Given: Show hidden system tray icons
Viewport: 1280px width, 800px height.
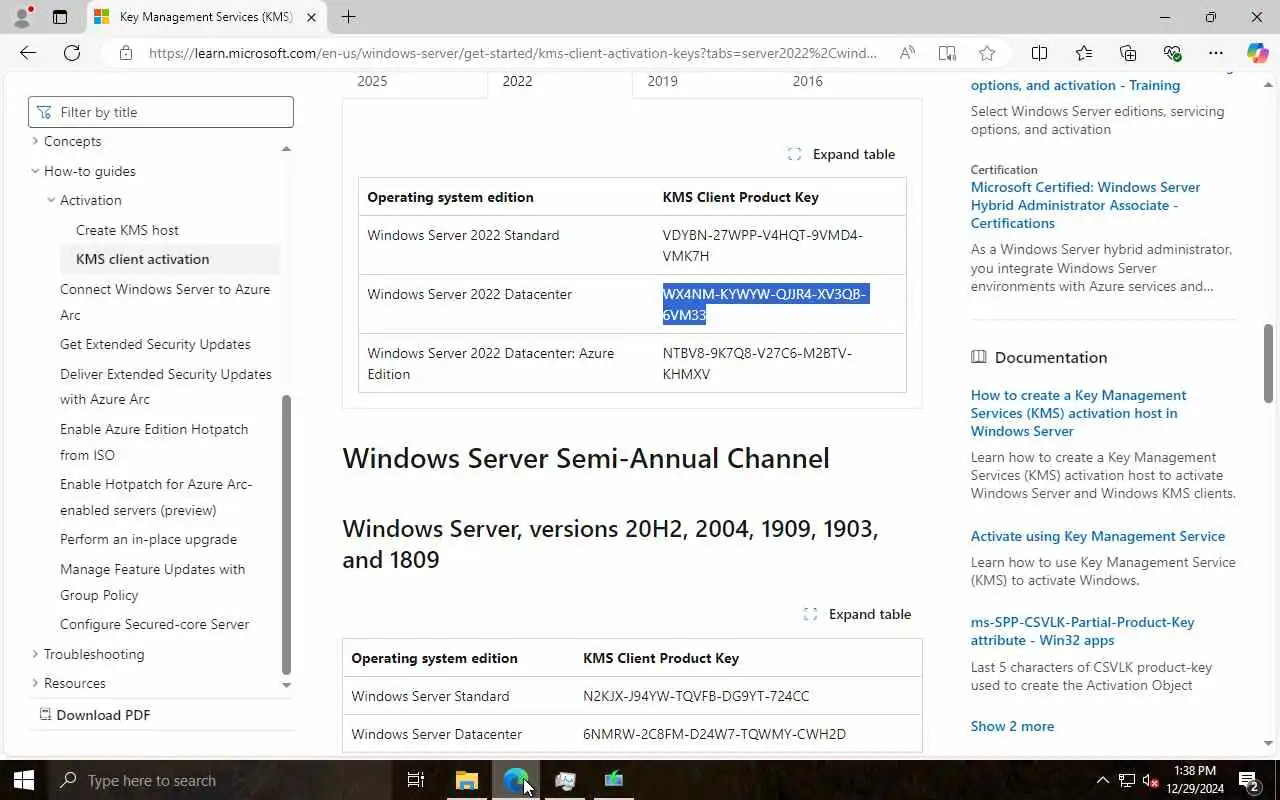Looking at the screenshot, I should 1102,780.
